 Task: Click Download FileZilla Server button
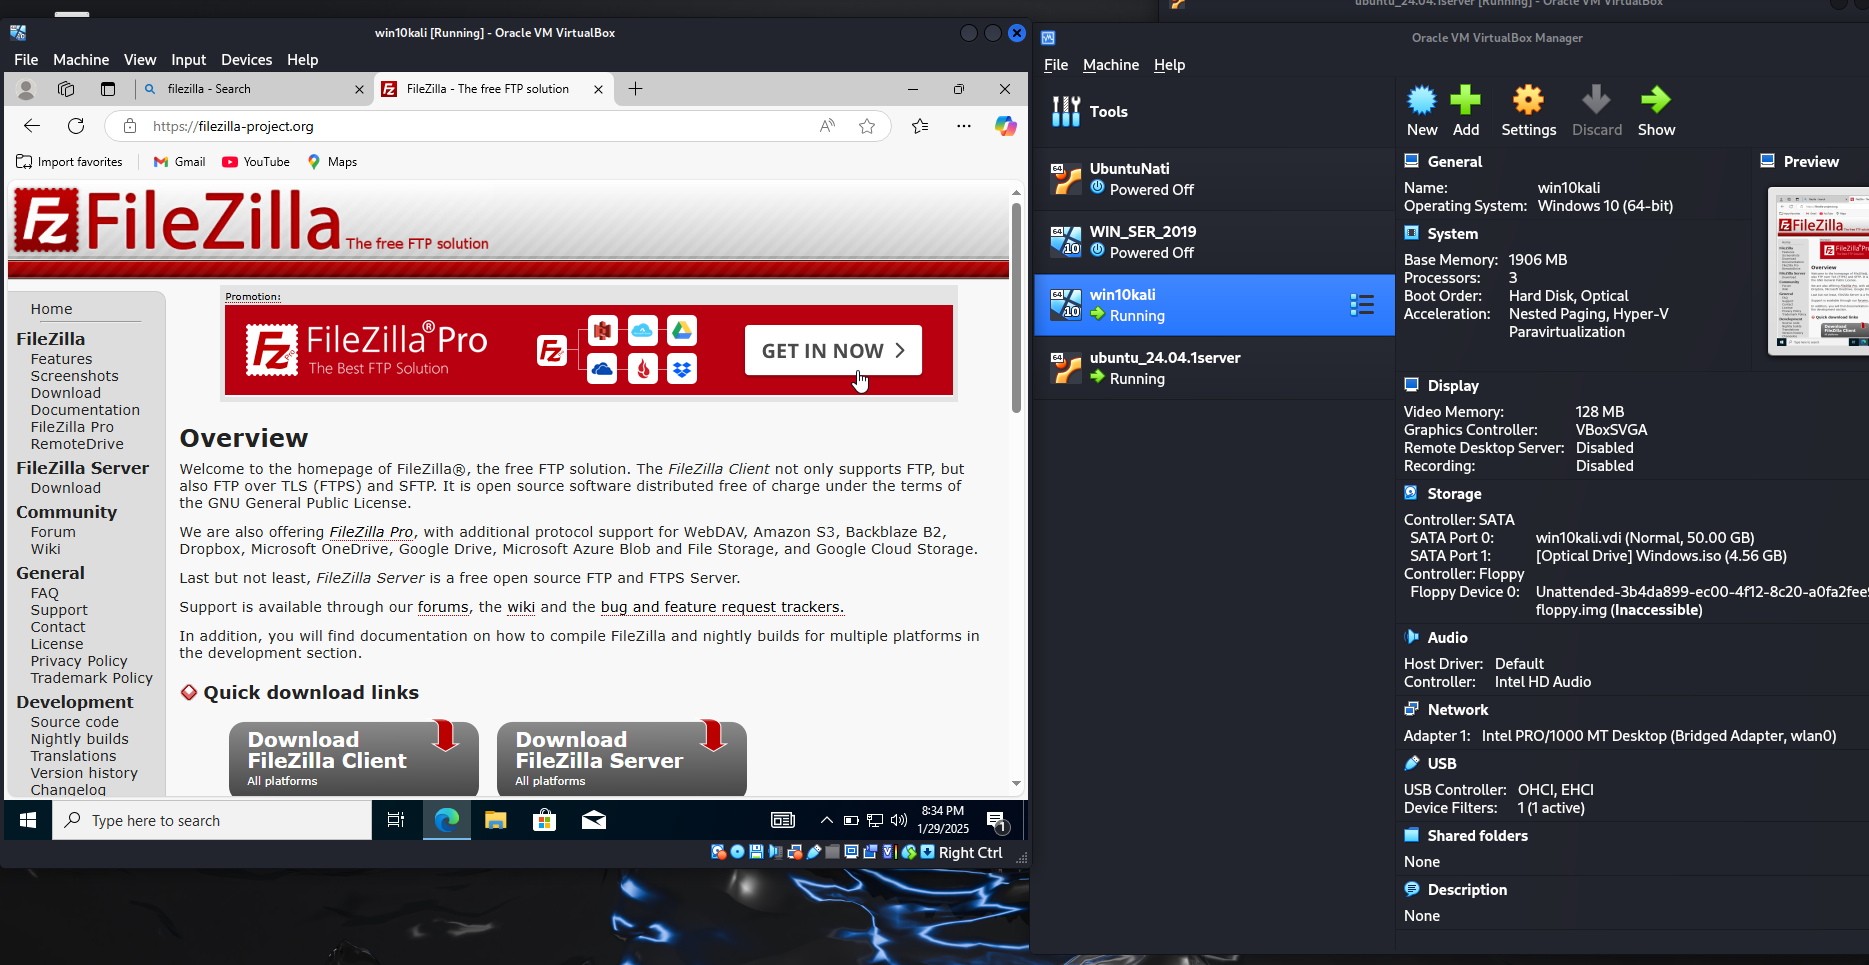pyautogui.click(x=622, y=759)
